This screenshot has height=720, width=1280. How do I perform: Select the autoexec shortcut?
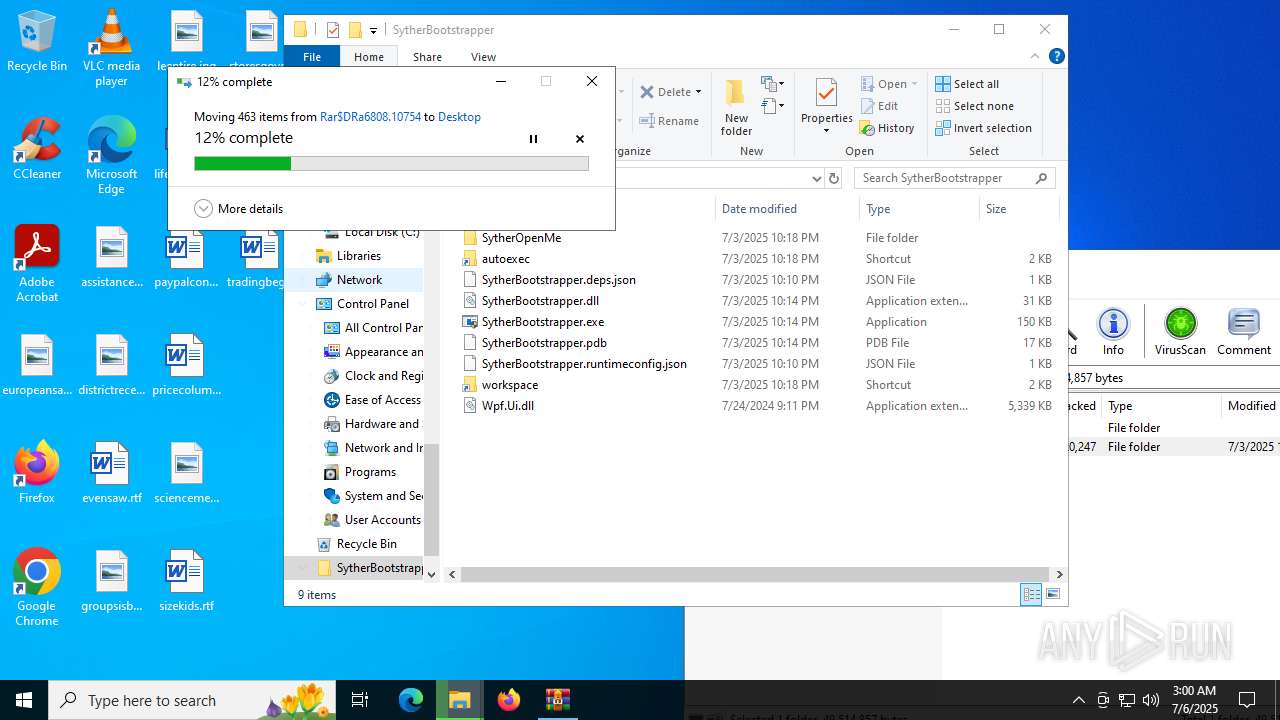tap(505, 259)
